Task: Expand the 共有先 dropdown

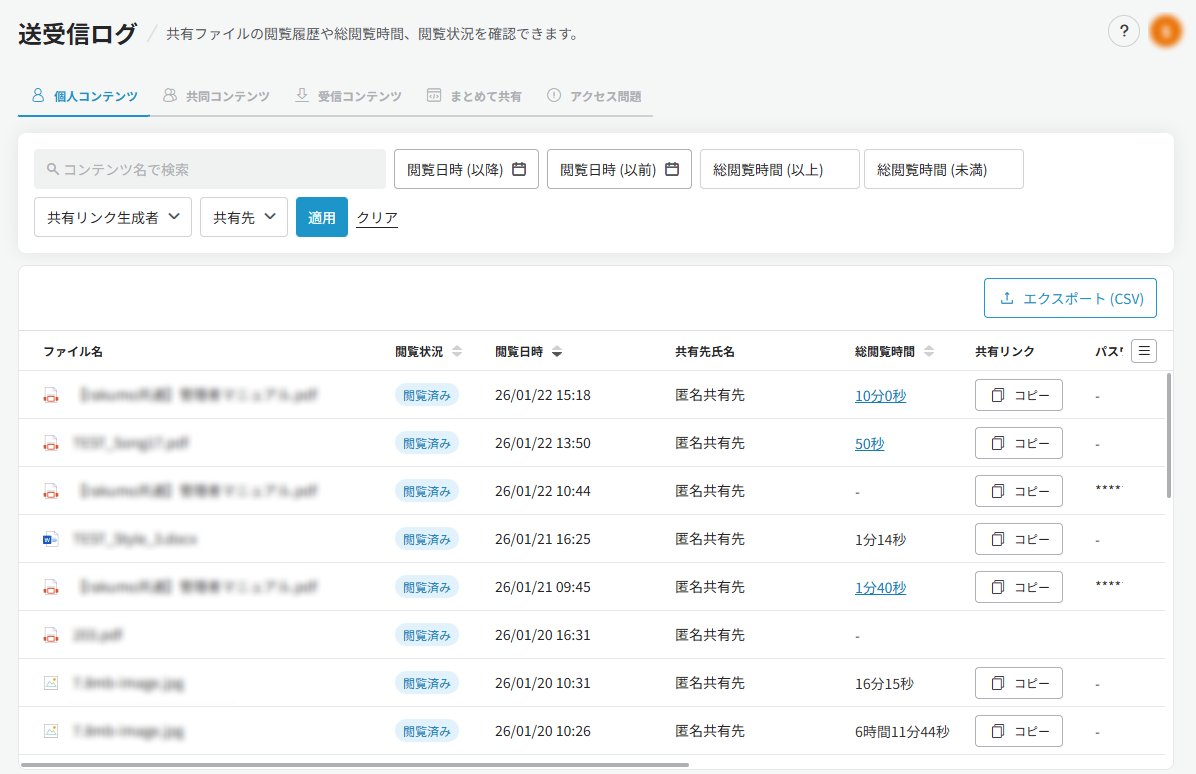Action: tap(244, 217)
